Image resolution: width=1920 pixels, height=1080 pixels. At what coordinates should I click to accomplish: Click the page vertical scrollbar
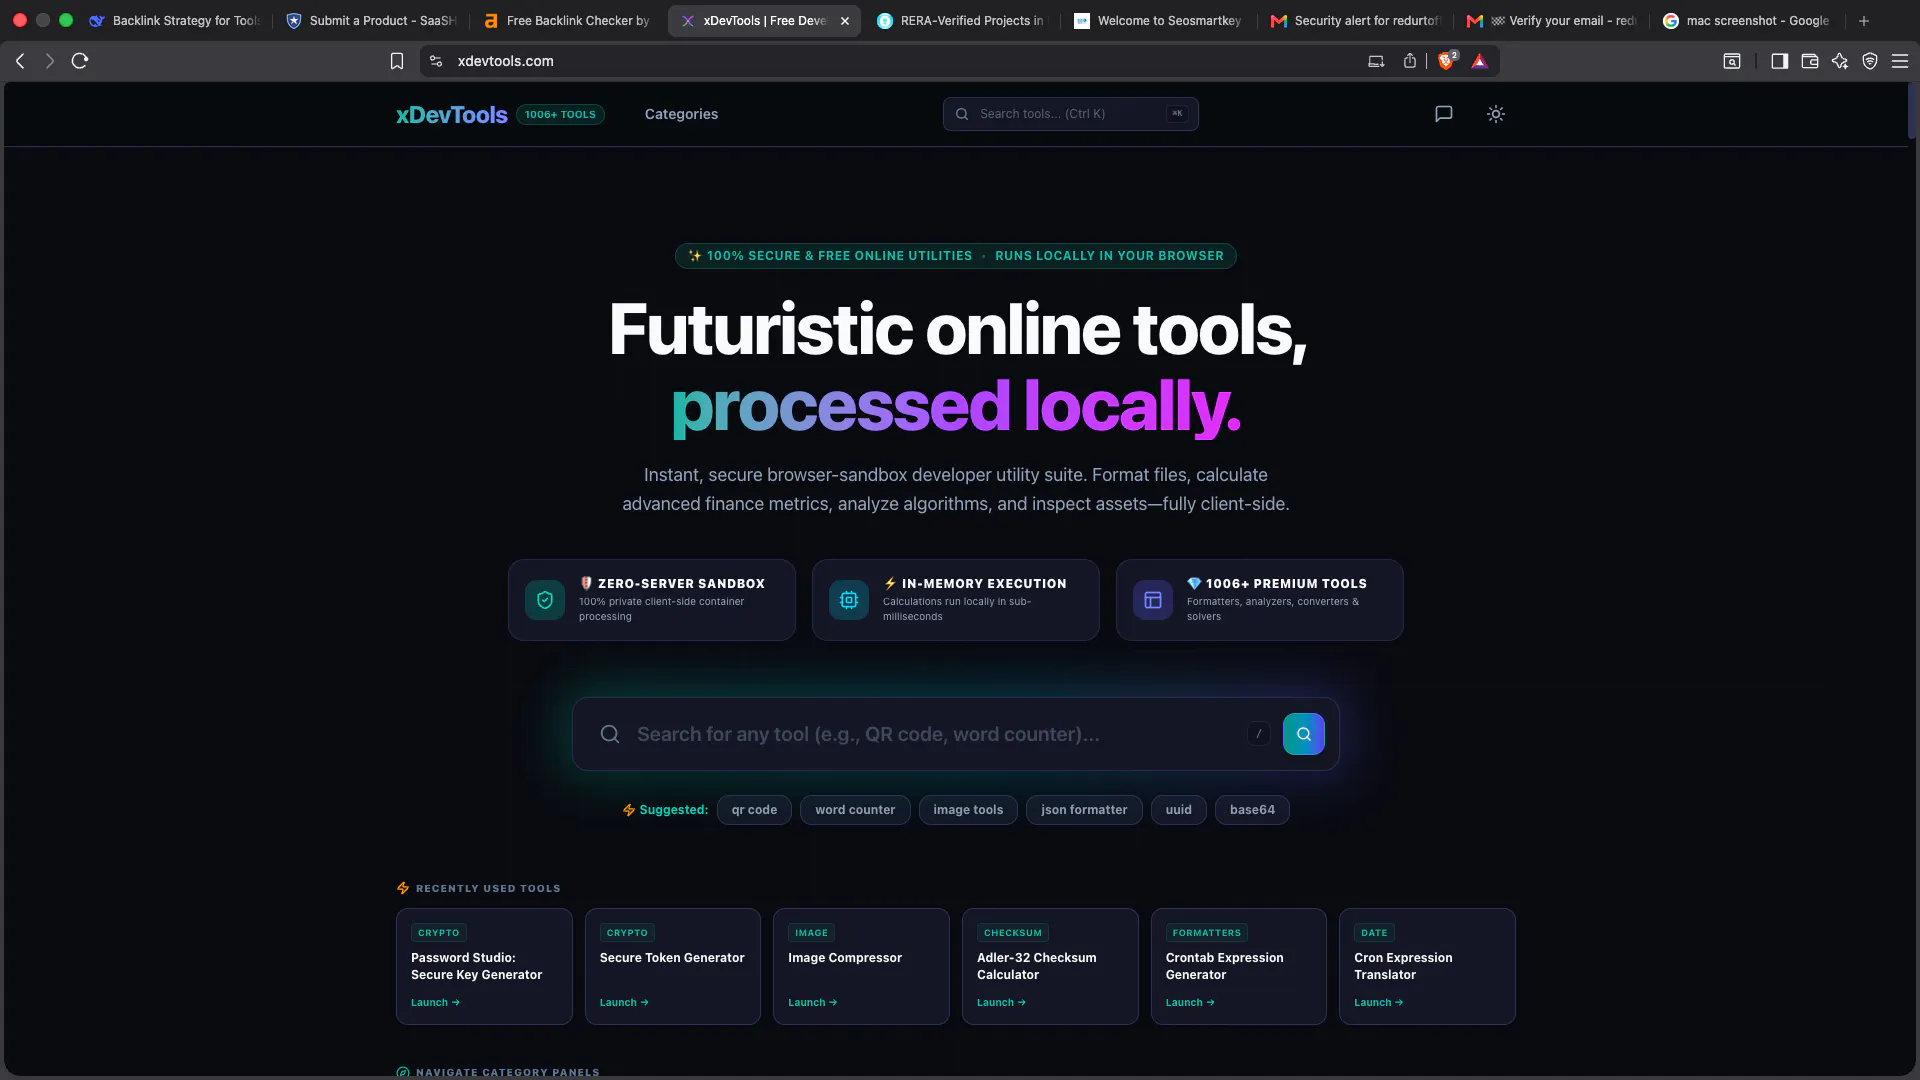point(1912,110)
